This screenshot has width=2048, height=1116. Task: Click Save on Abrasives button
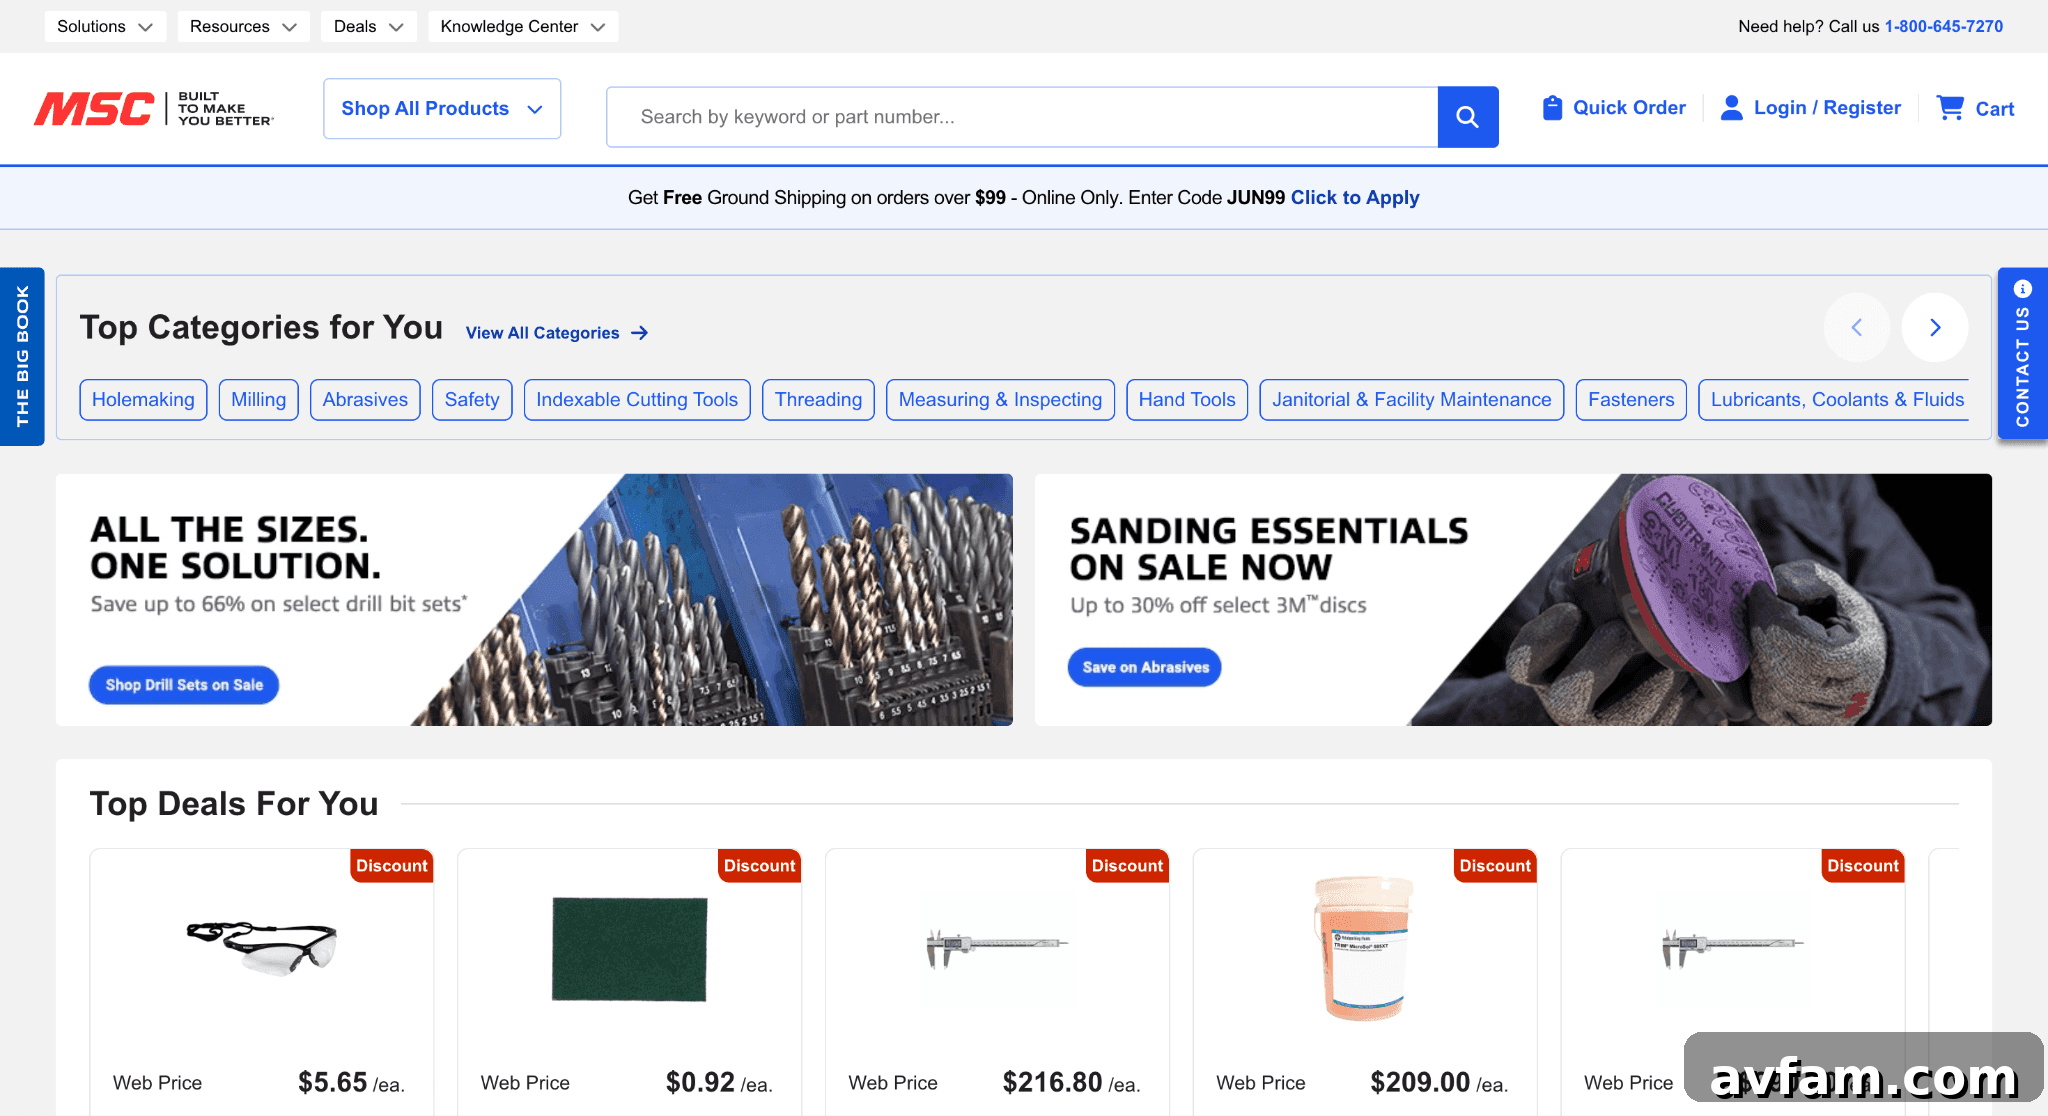(x=1145, y=667)
